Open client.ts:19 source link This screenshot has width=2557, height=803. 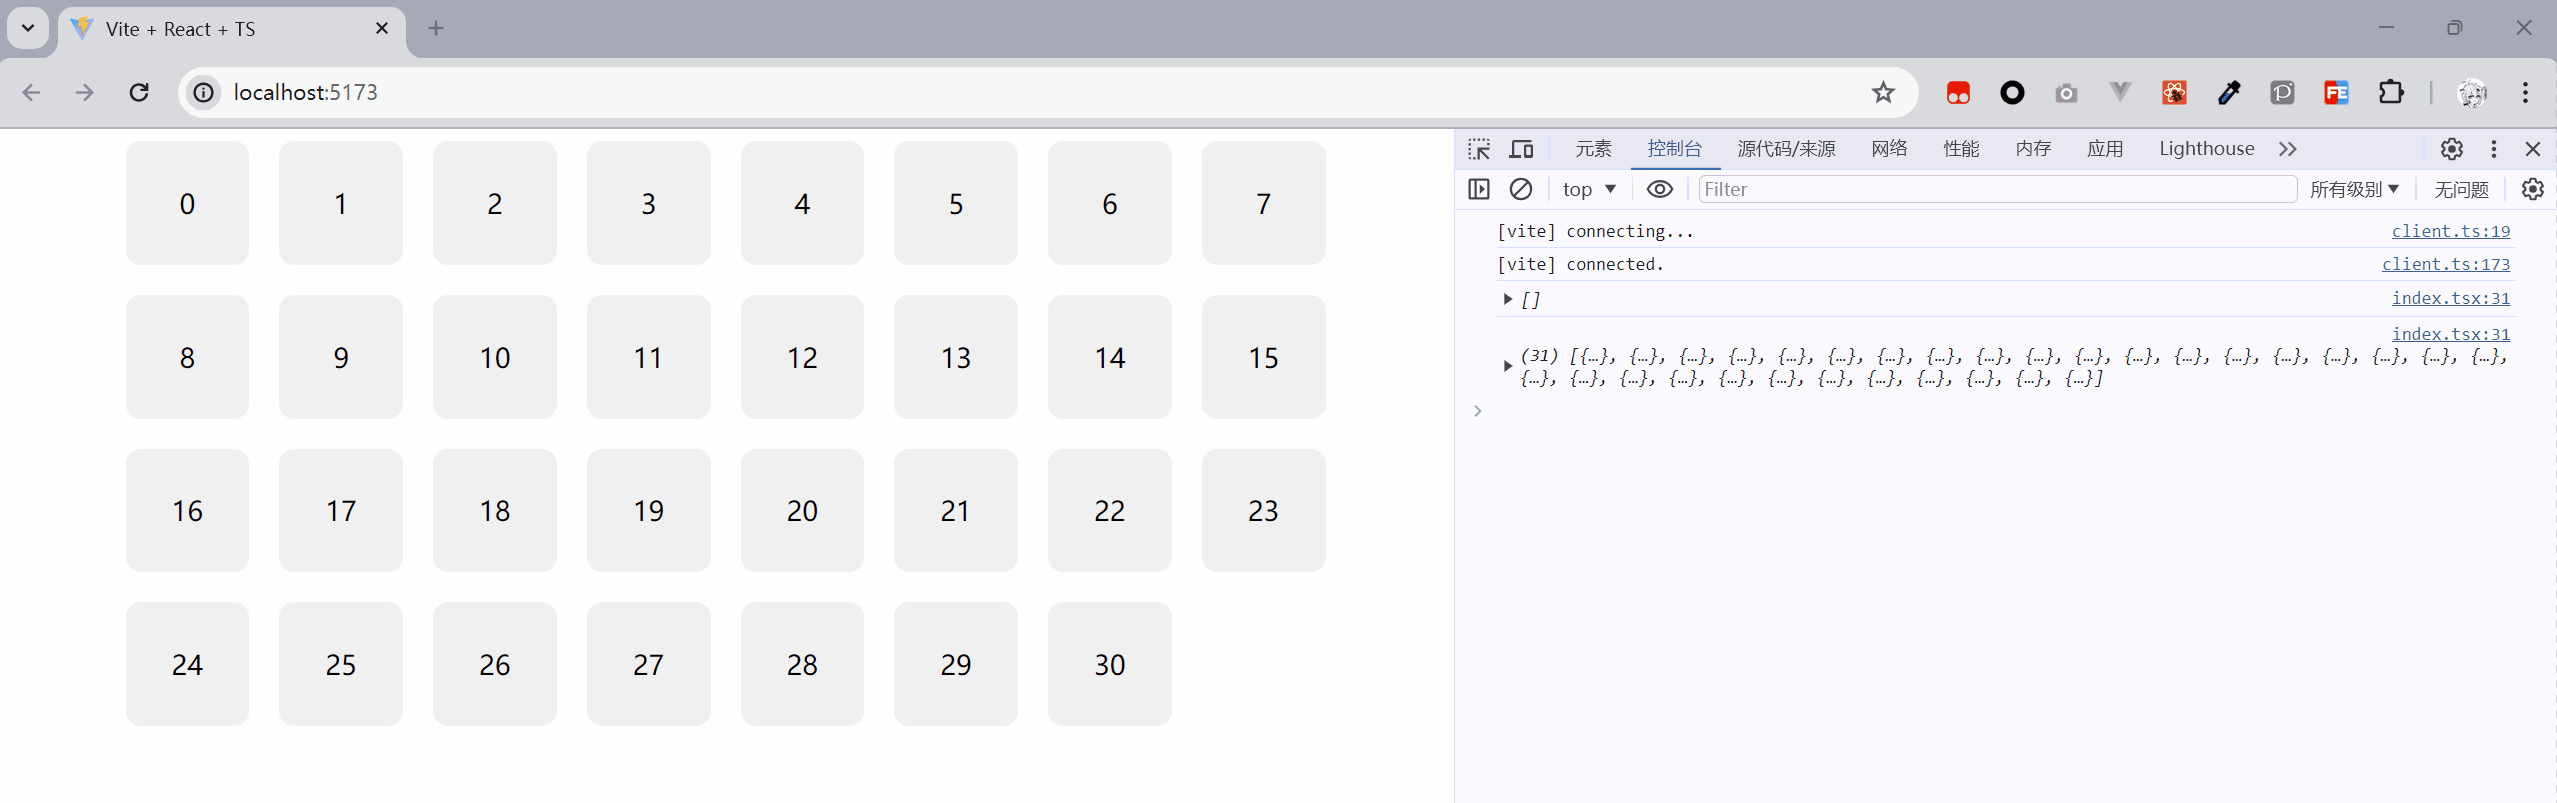2450,231
